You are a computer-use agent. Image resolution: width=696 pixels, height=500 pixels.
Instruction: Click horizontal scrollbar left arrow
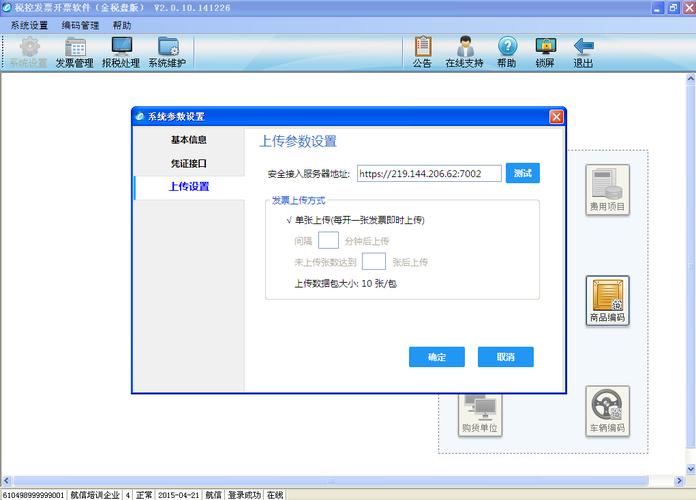pos(6,480)
